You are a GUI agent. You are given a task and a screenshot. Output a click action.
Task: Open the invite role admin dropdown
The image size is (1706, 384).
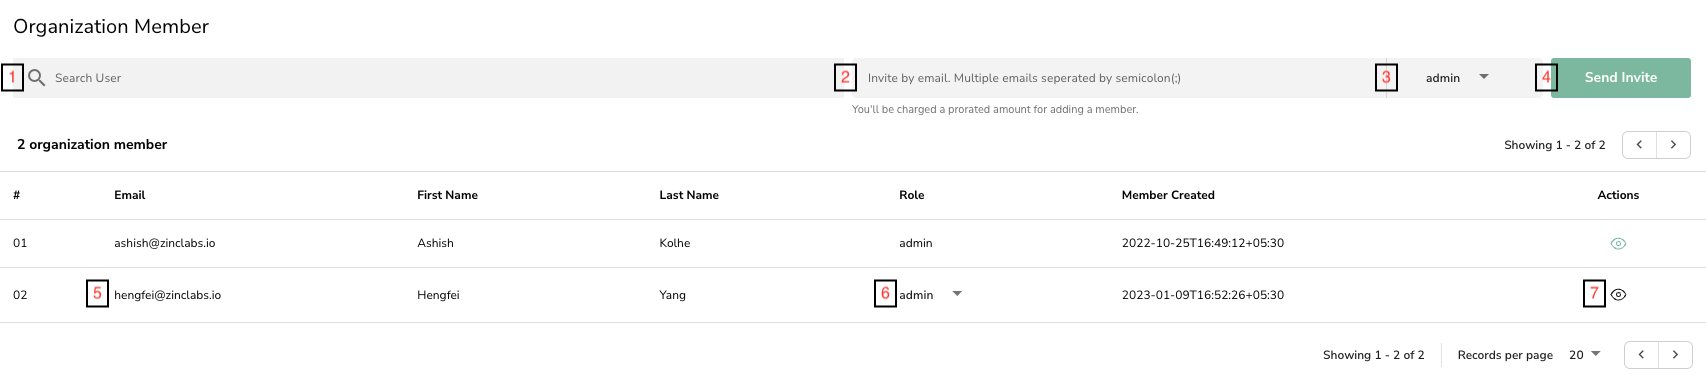tap(1457, 78)
